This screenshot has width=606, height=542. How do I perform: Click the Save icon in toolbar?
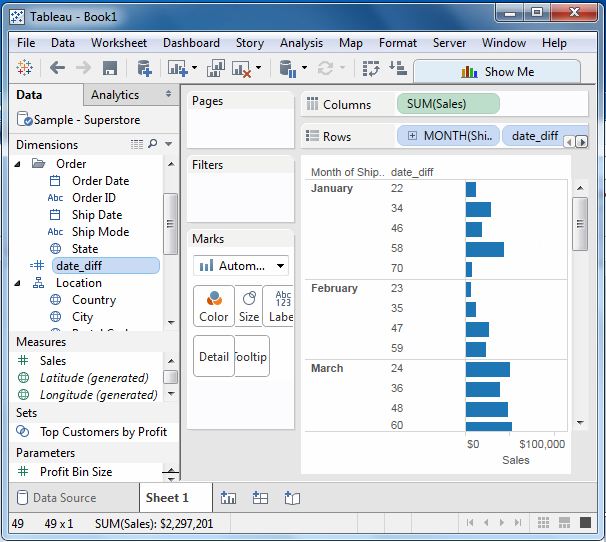(110, 69)
